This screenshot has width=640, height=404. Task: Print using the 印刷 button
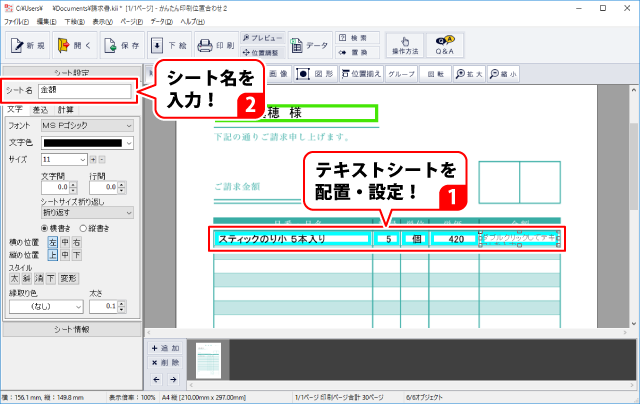pos(216,45)
